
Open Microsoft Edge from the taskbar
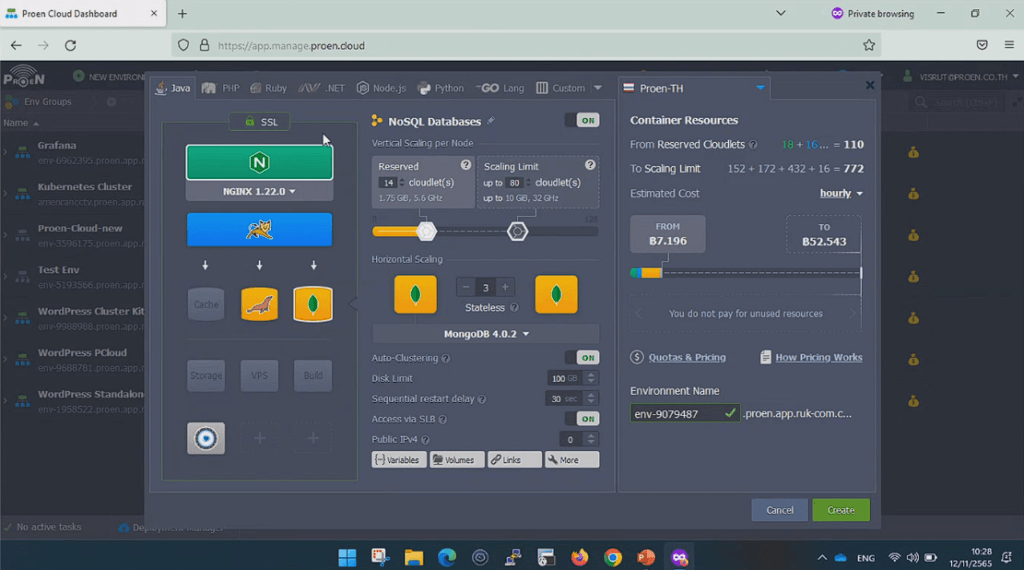coord(447,557)
